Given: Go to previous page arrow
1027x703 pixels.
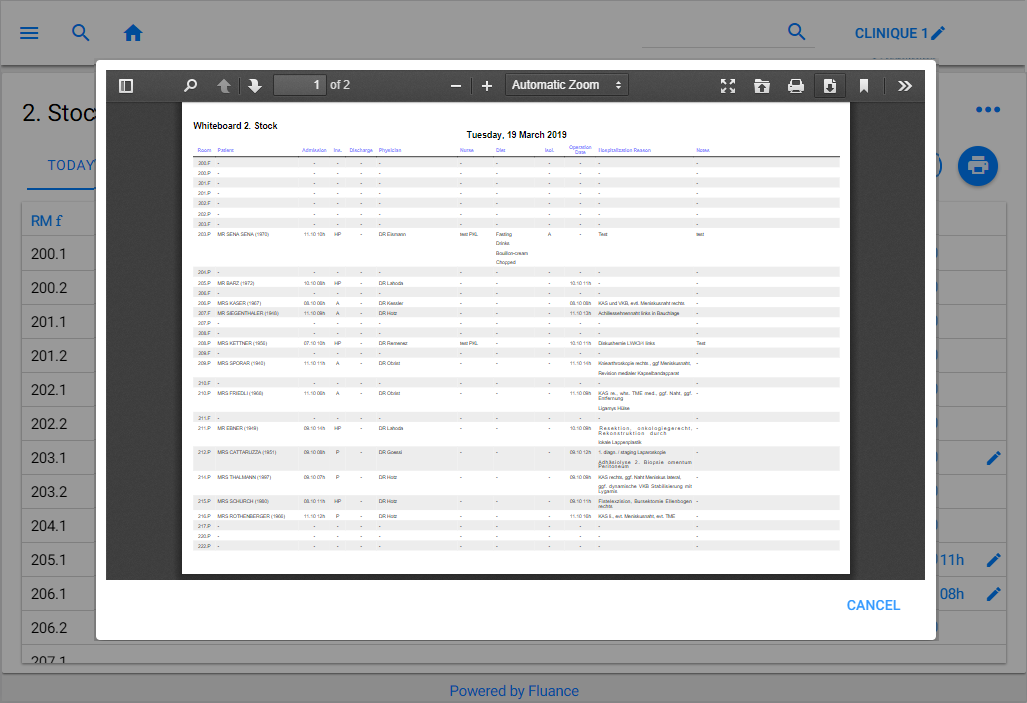Looking at the screenshot, I should tap(224, 86).
